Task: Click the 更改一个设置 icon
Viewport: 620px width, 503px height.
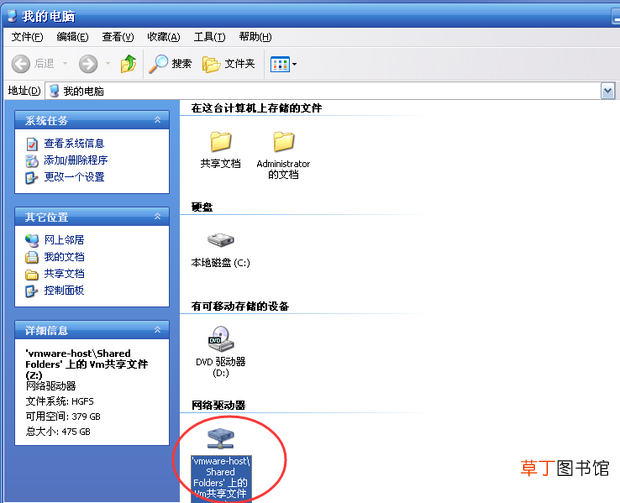Action: tap(32, 178)
